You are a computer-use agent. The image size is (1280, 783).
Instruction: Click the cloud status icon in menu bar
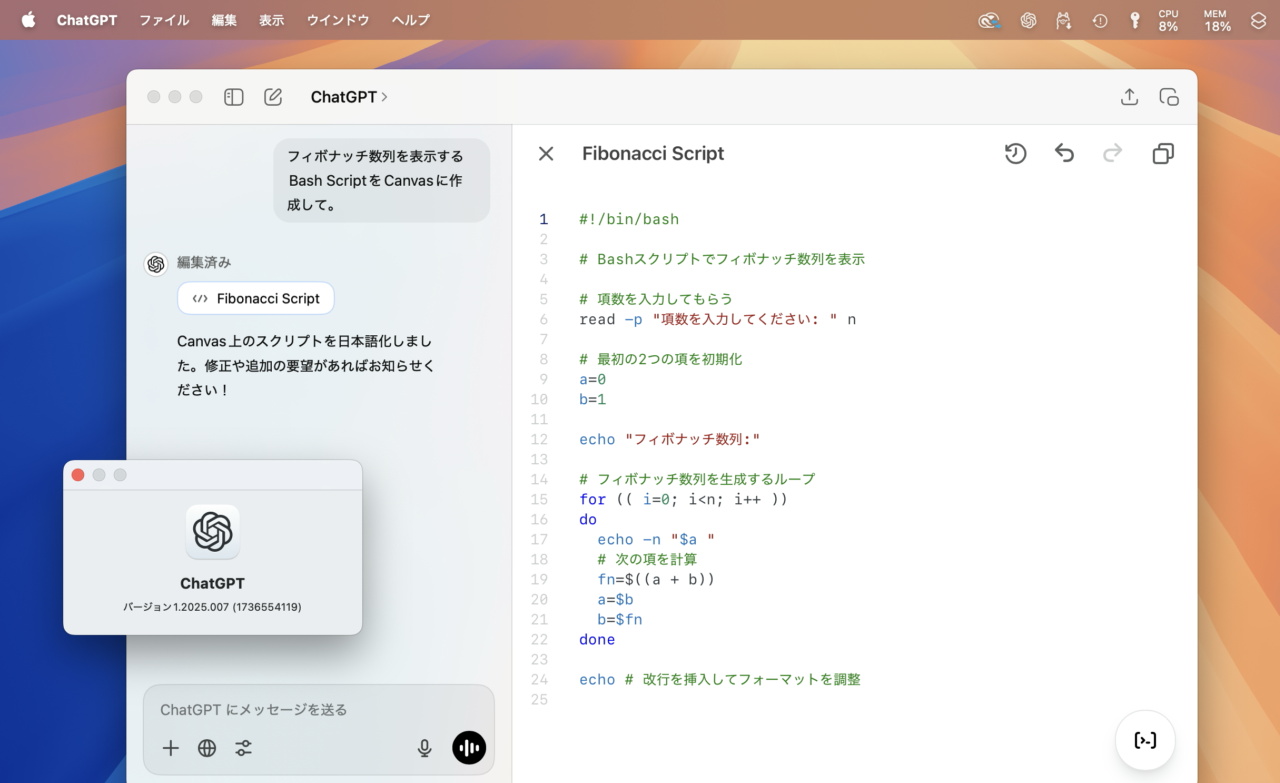989,20
